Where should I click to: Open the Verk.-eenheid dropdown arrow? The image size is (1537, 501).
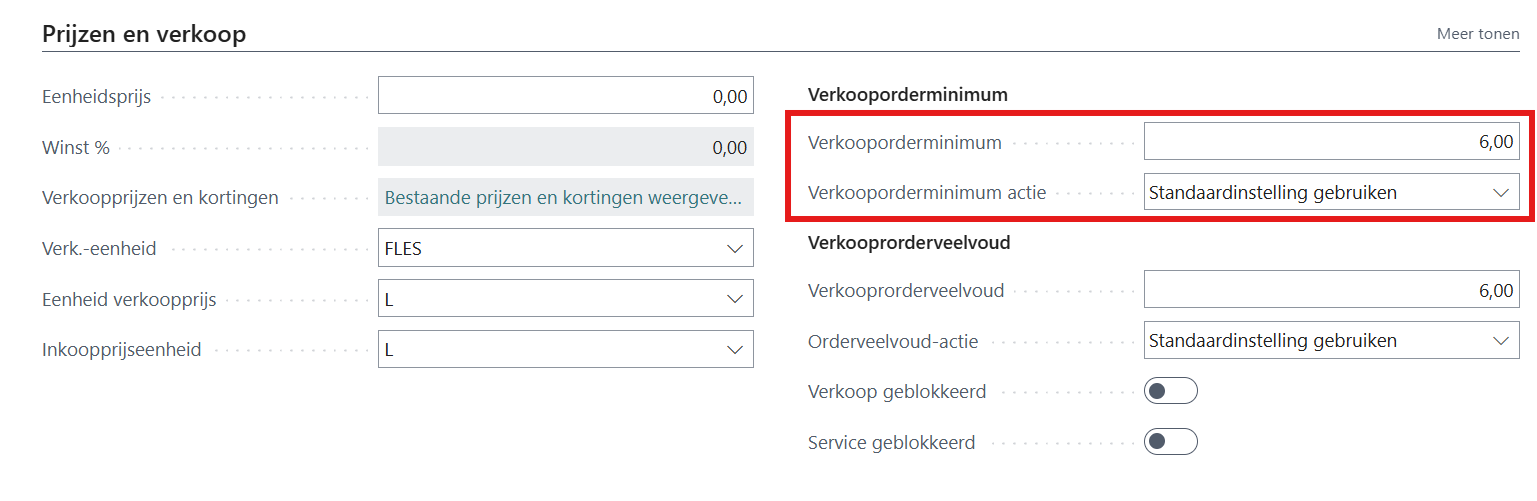click(x=735, y=248)
